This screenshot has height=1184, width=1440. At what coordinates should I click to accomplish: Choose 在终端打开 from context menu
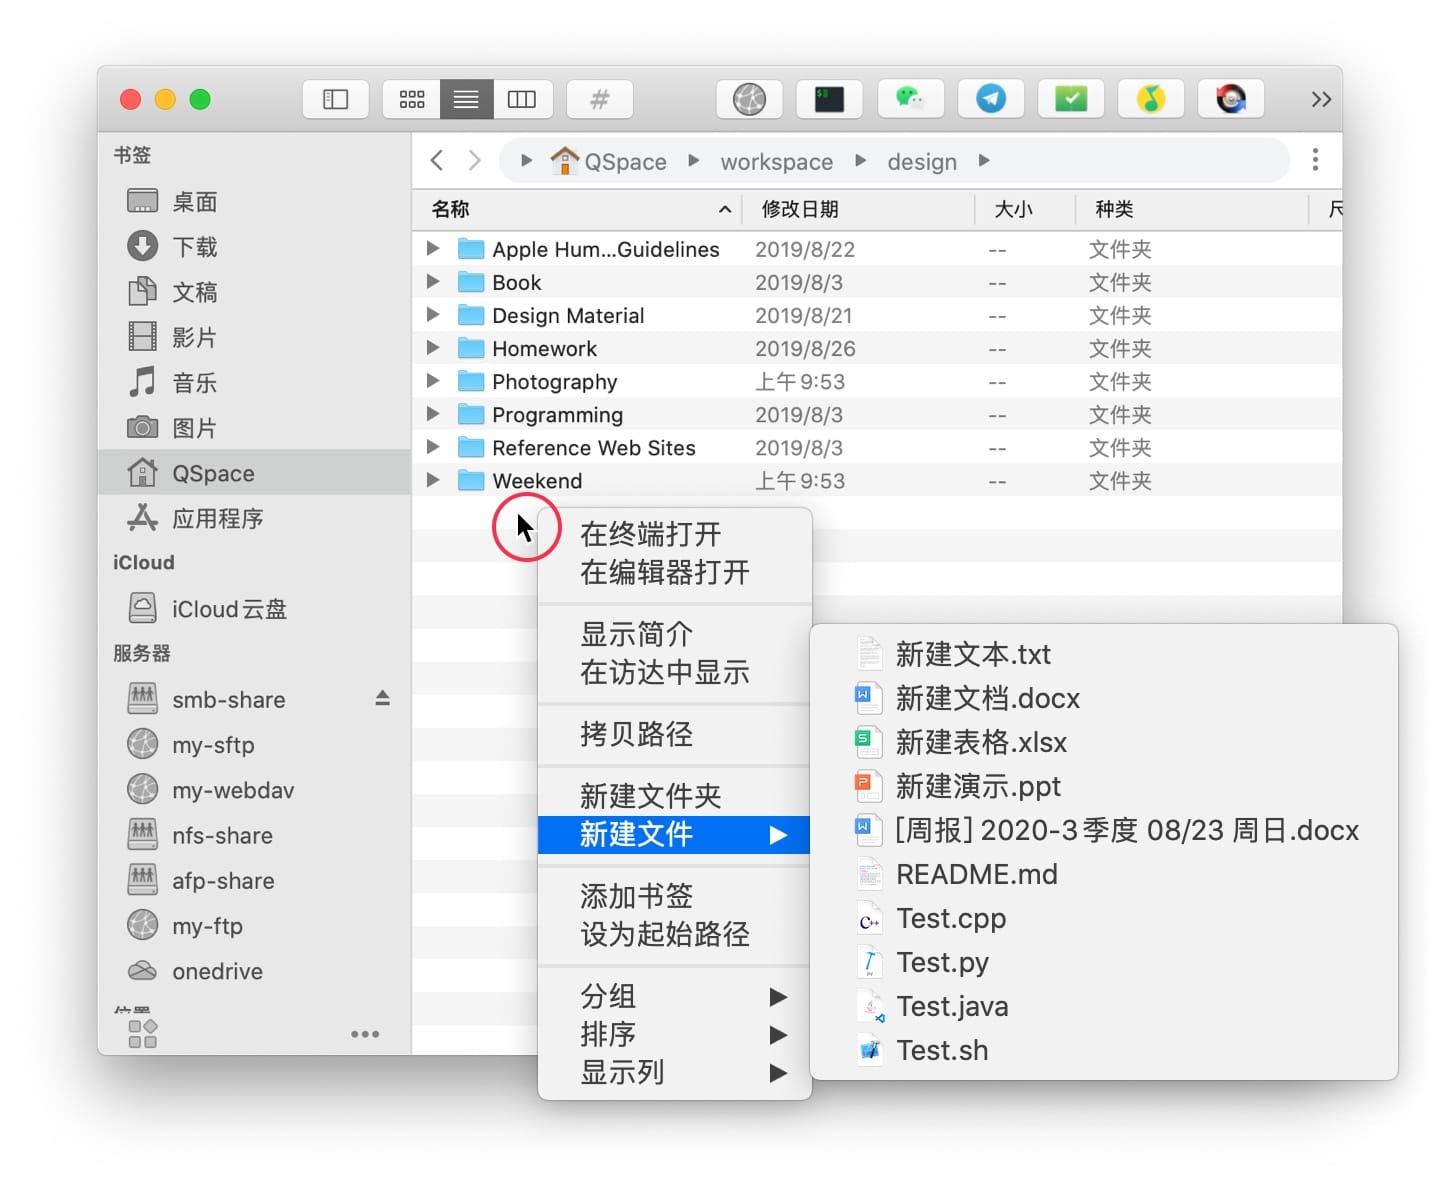[x=650, y=534]
